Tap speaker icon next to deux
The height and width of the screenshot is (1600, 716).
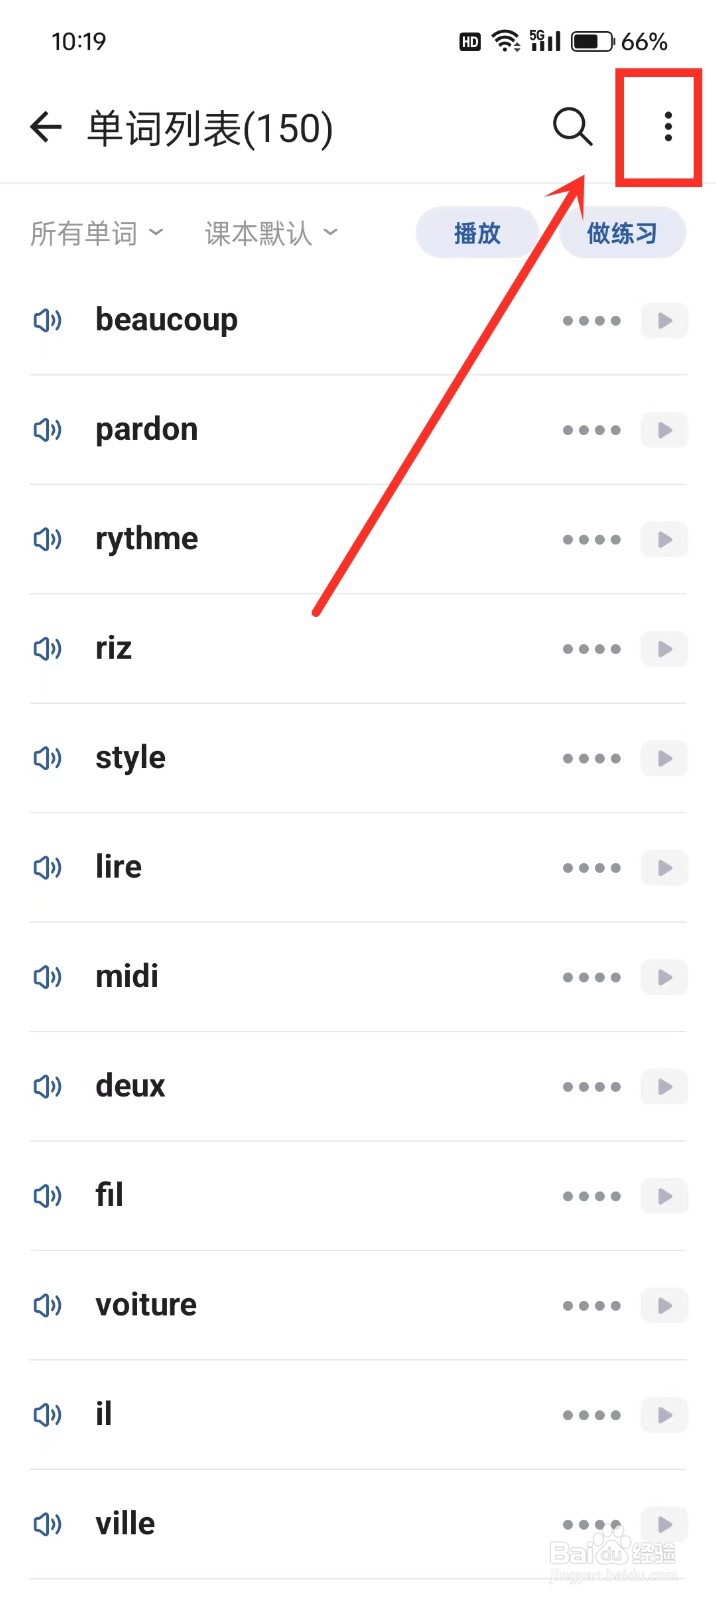pos(47,1086)
